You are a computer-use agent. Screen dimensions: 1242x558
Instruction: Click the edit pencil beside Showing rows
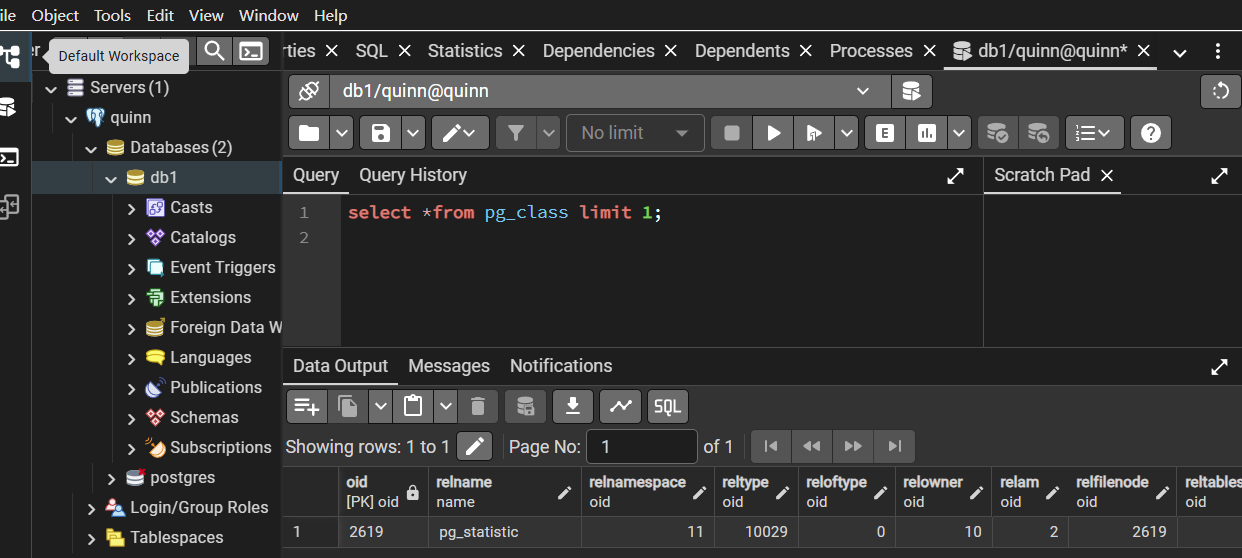click(x=475, y=446)
